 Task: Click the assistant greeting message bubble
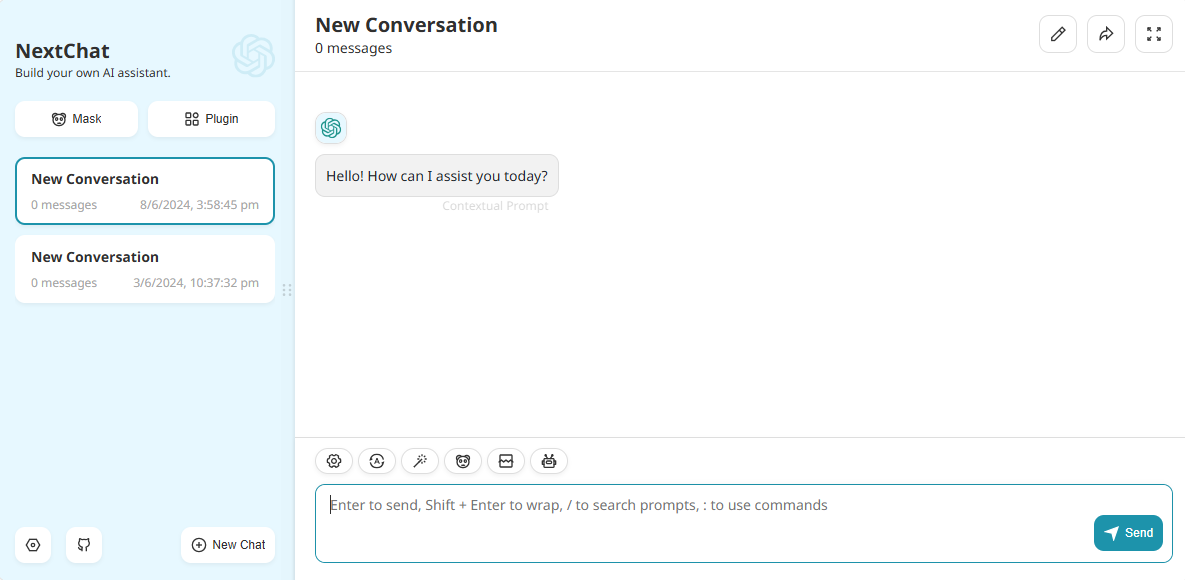(x=437, y=175)
